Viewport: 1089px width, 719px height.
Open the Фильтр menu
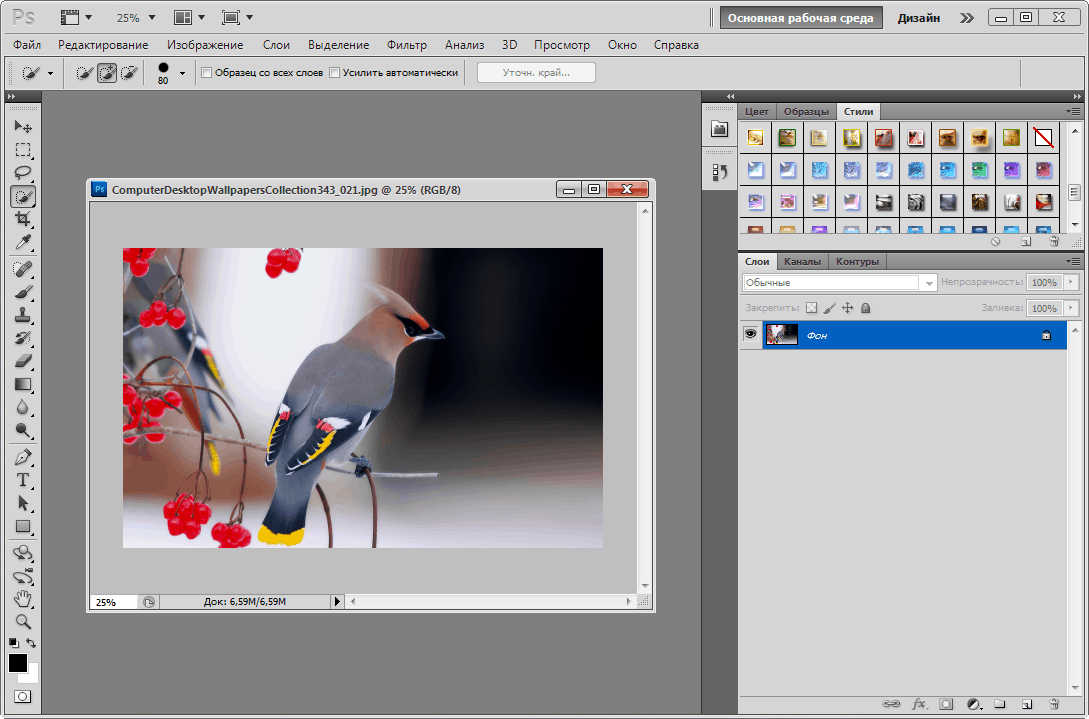point(407,44)
